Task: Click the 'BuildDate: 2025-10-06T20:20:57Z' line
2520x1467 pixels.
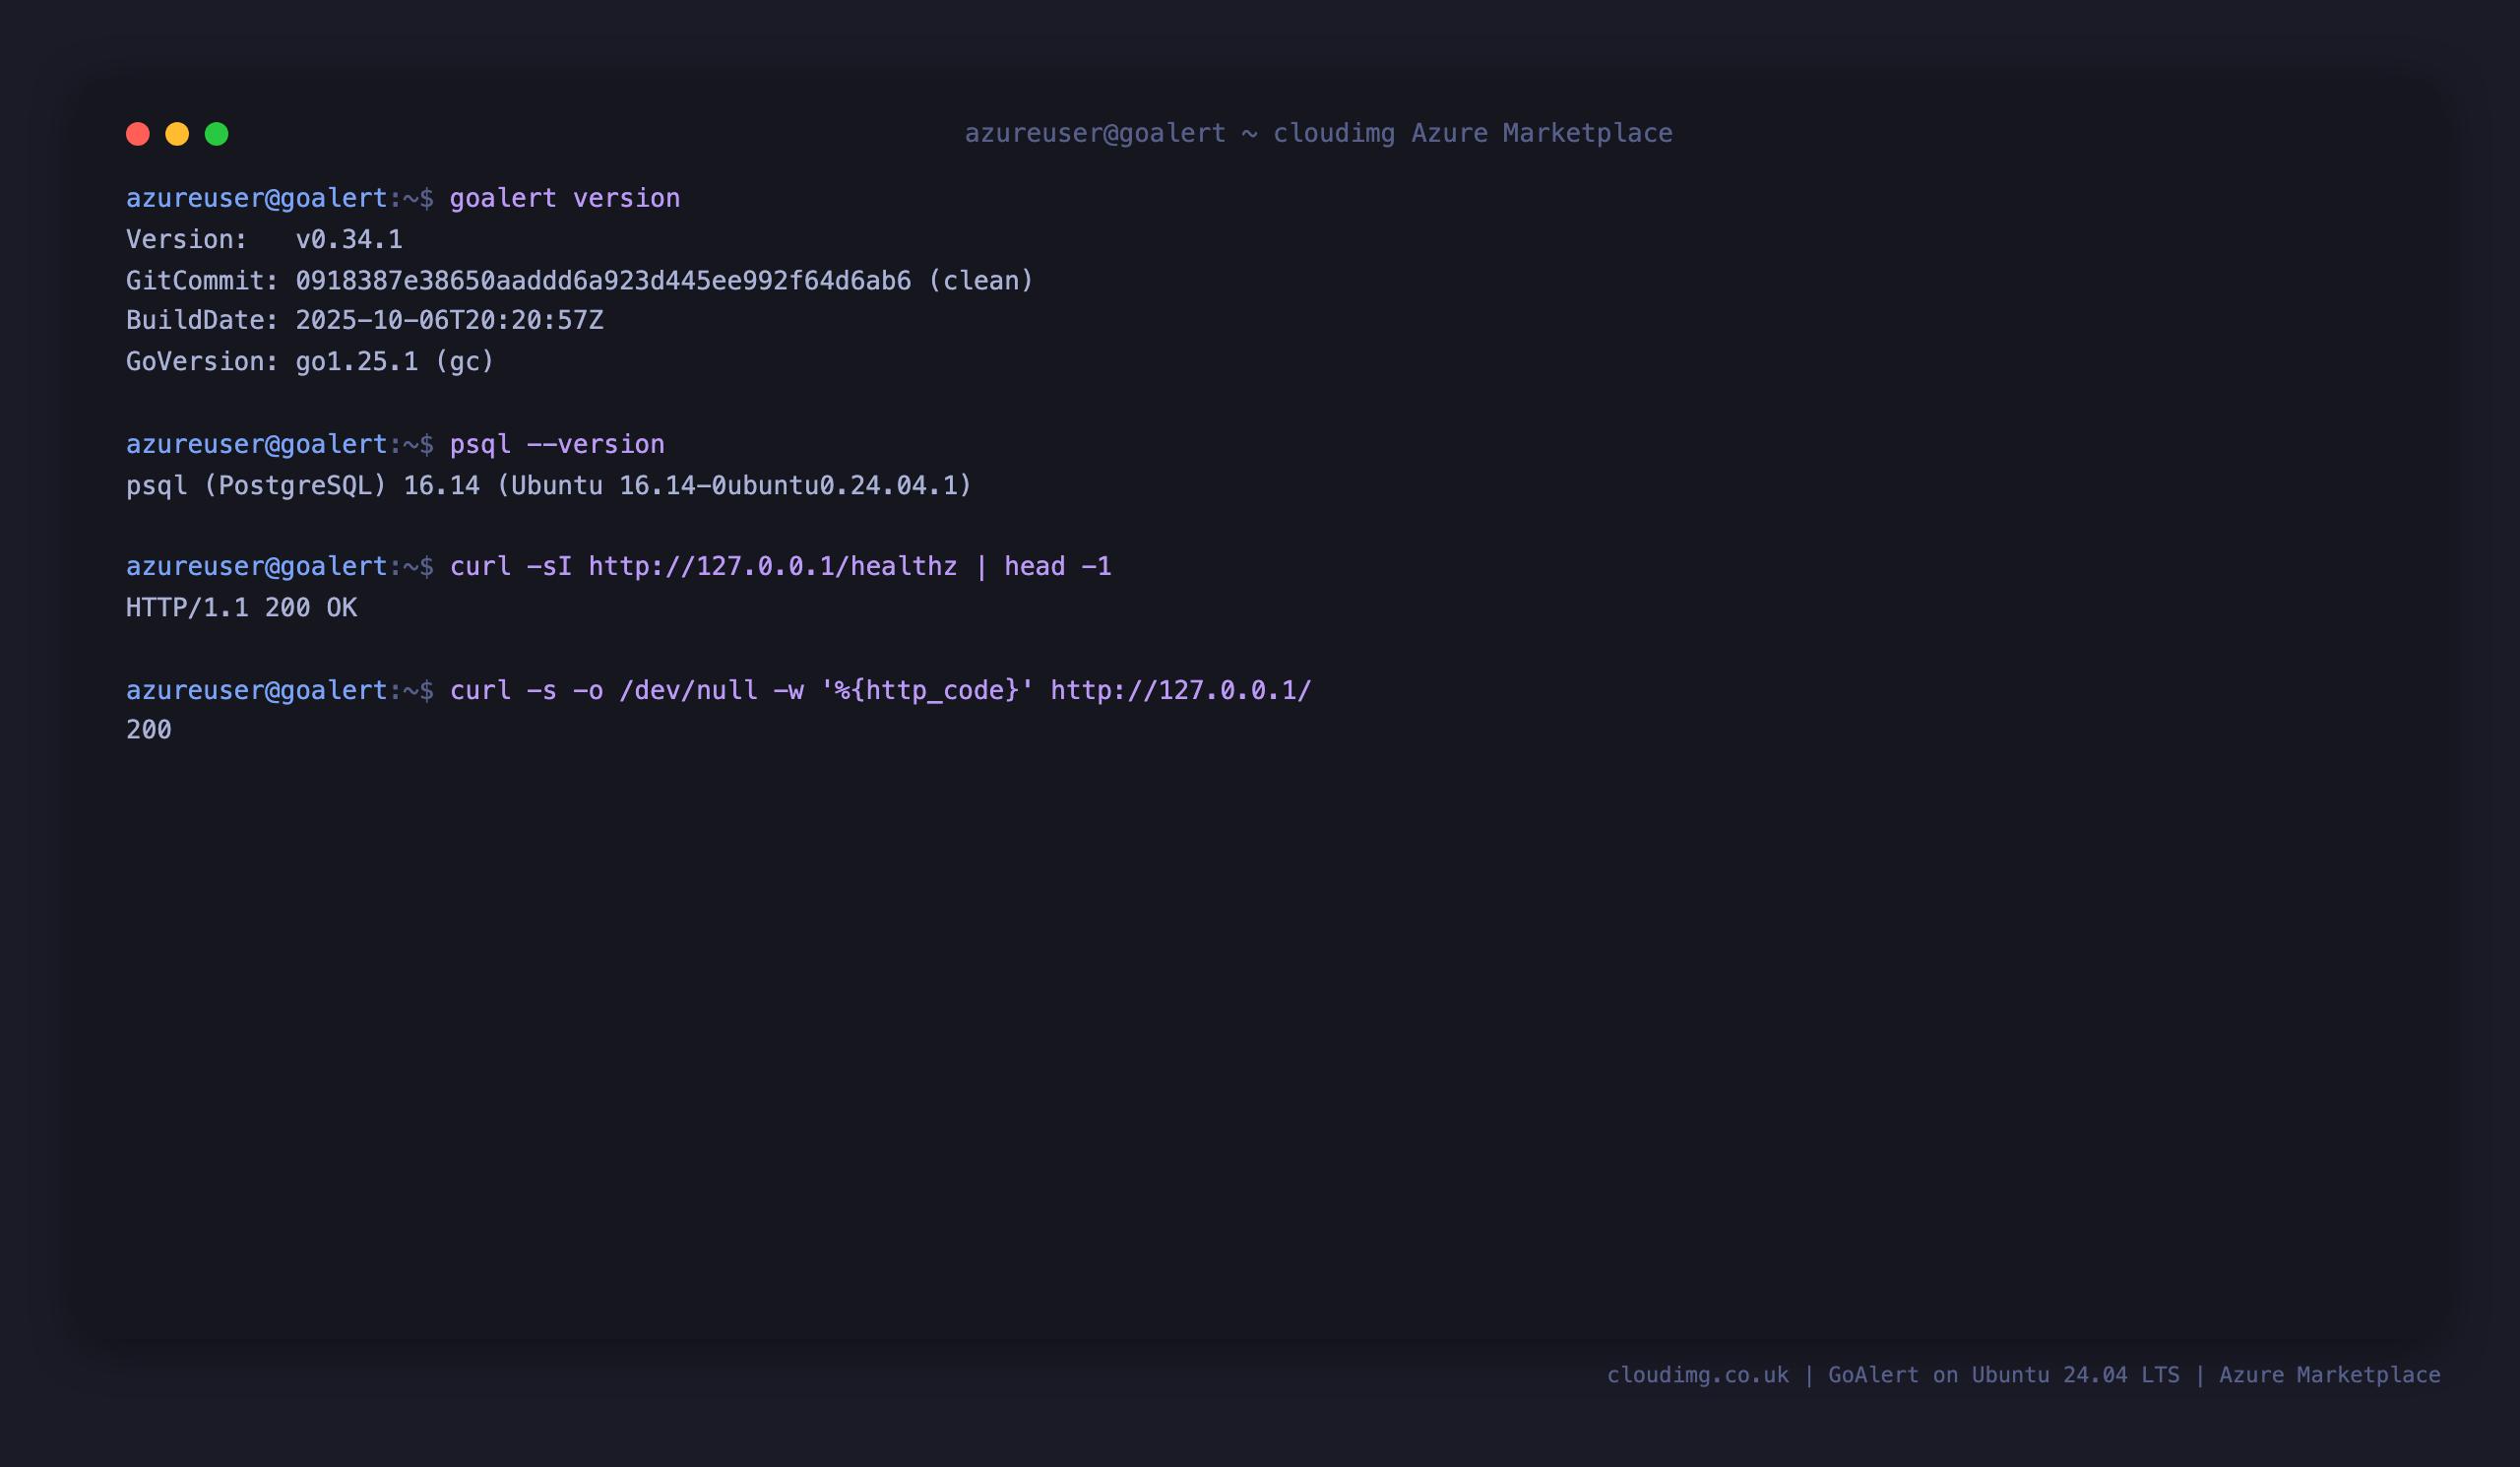Action: coord(365,320)
